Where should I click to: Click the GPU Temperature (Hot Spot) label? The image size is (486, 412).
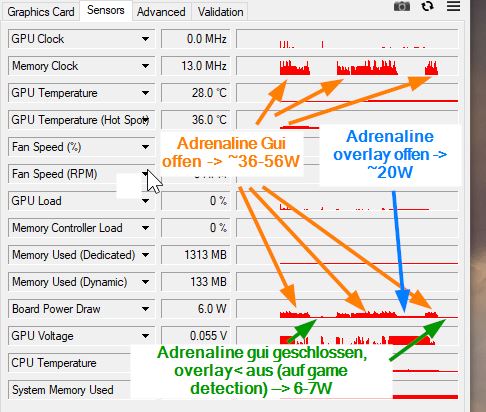[x=80, y=120]
